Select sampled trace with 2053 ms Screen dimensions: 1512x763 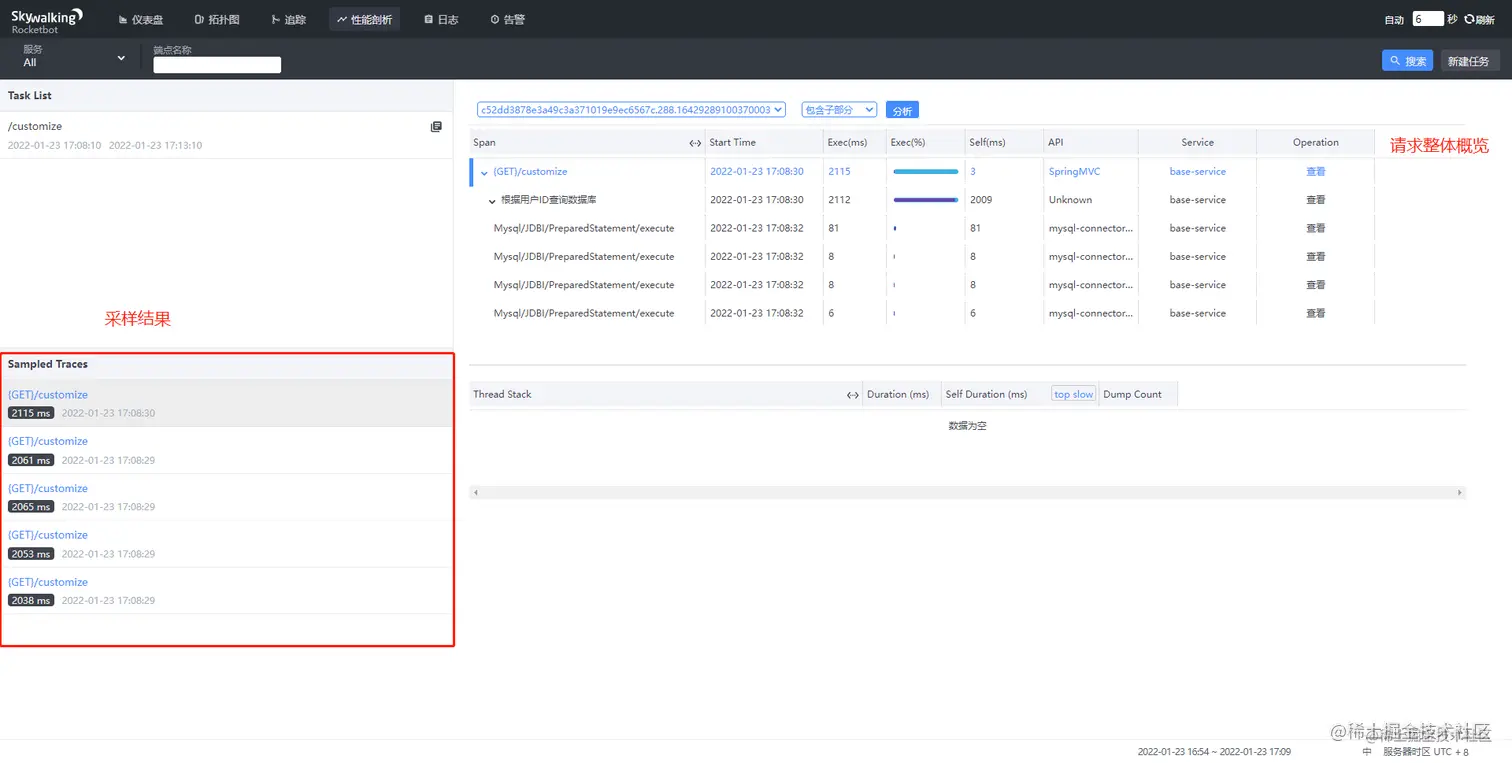(x=226, y=544)
